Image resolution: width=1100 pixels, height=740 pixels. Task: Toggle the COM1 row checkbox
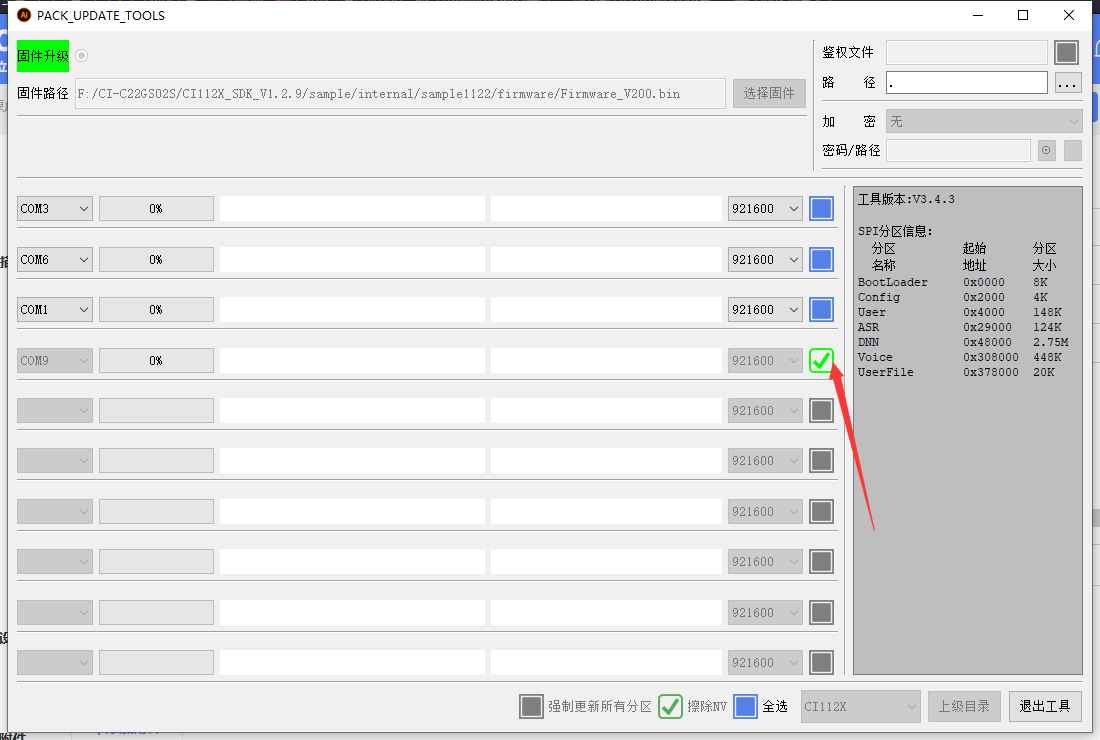click(x=821, y=309)
